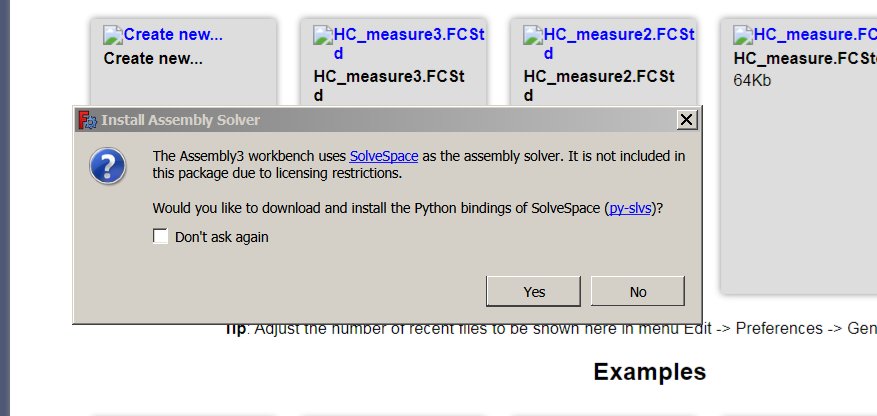Click the Tip text about recent files
The image size is (877, 416).
click(550, 329)
